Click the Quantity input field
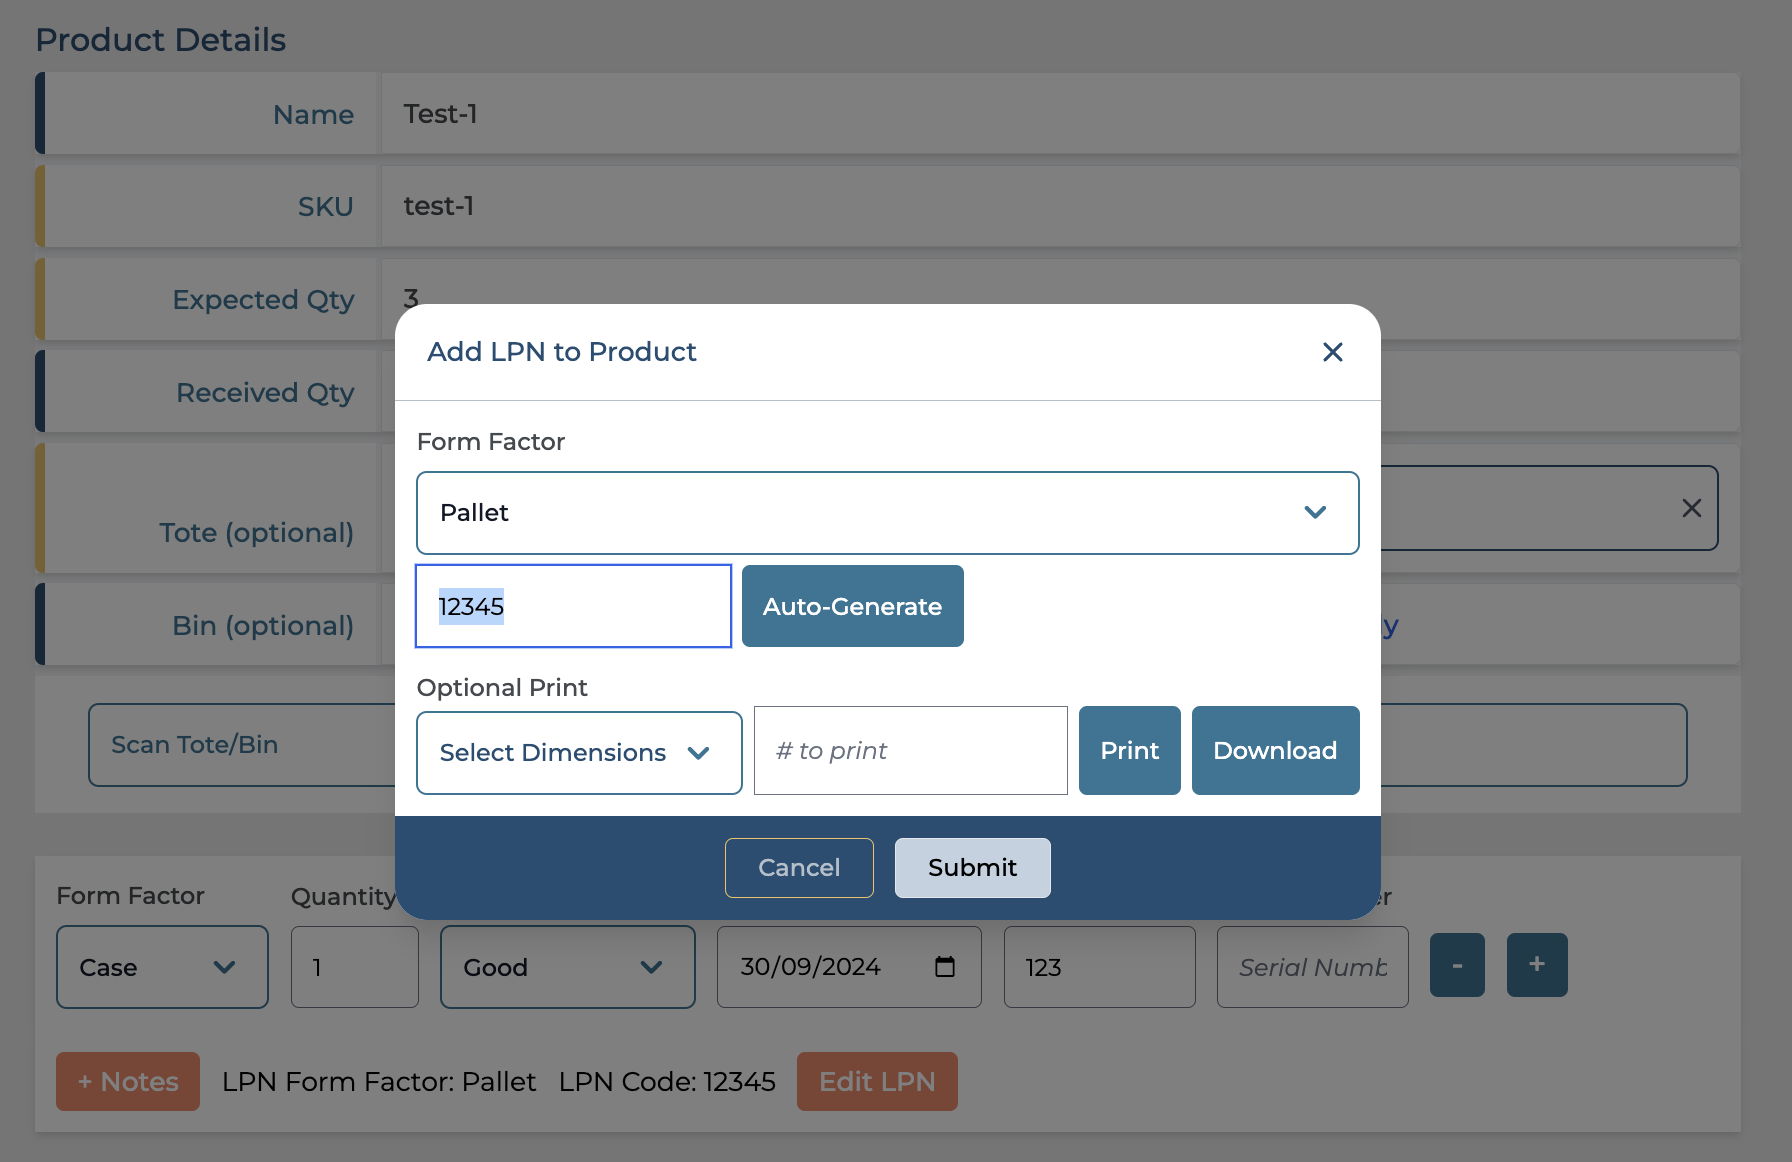 pyautogui.click(x=354, y=967)
